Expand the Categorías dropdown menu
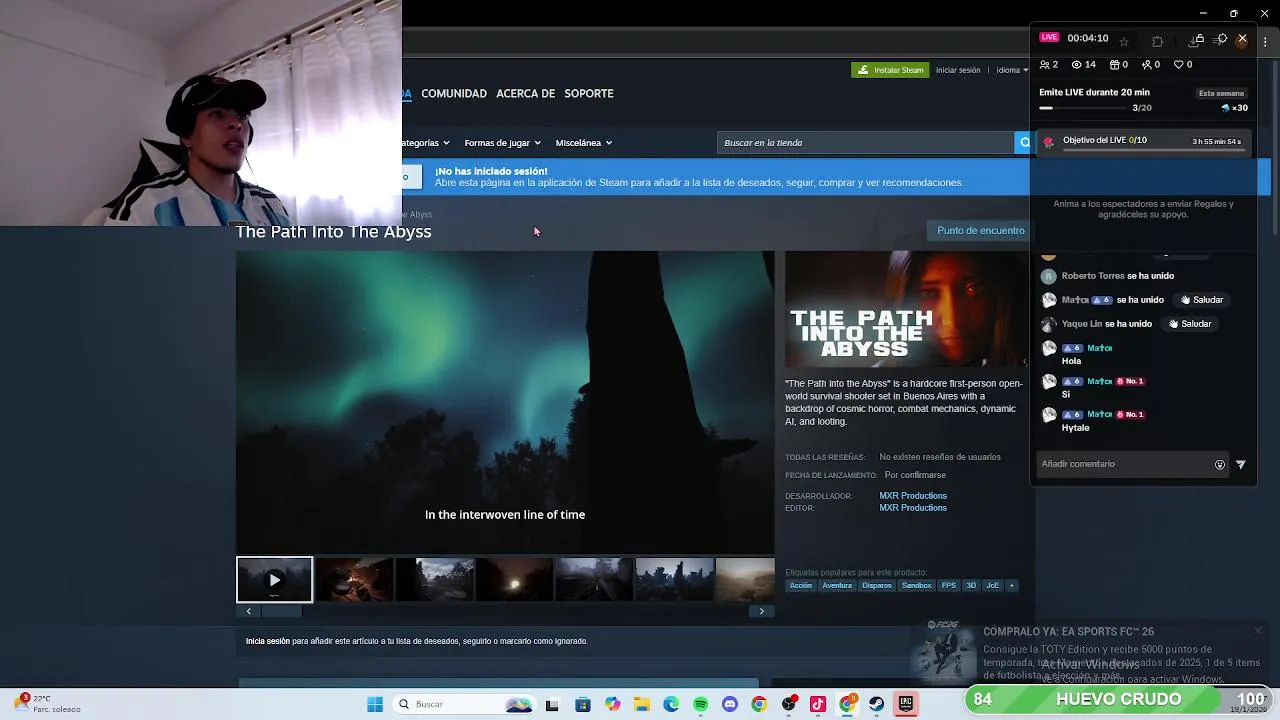Image resolution: width=1280 pixels, height=720 pixels. (424, 143)
